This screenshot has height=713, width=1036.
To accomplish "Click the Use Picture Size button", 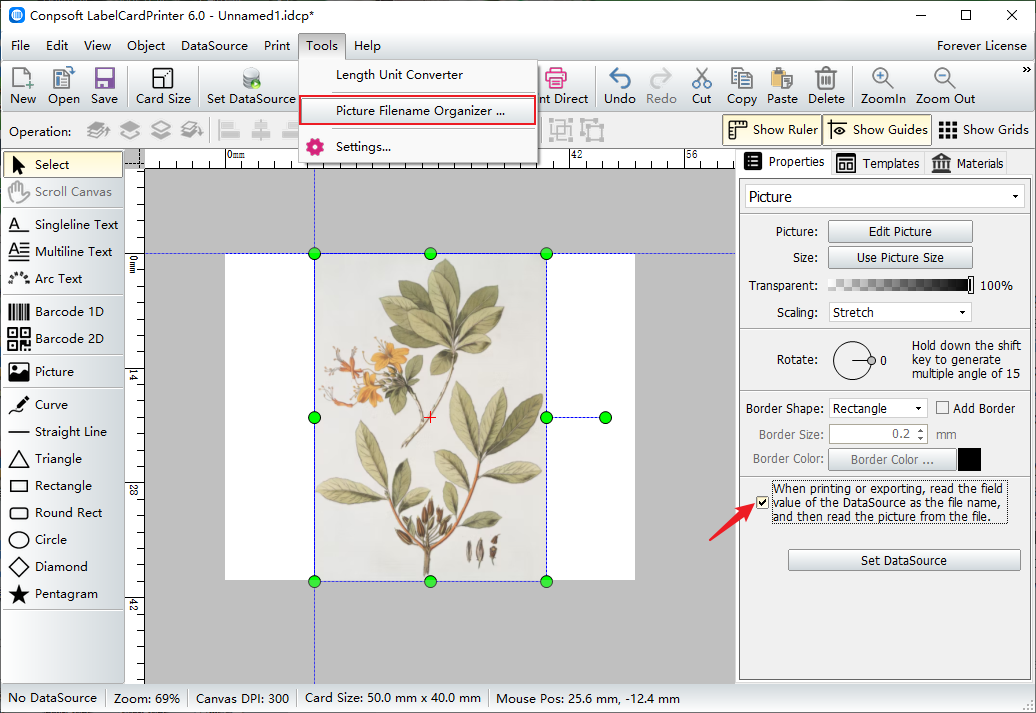I will tap(900, 258).
